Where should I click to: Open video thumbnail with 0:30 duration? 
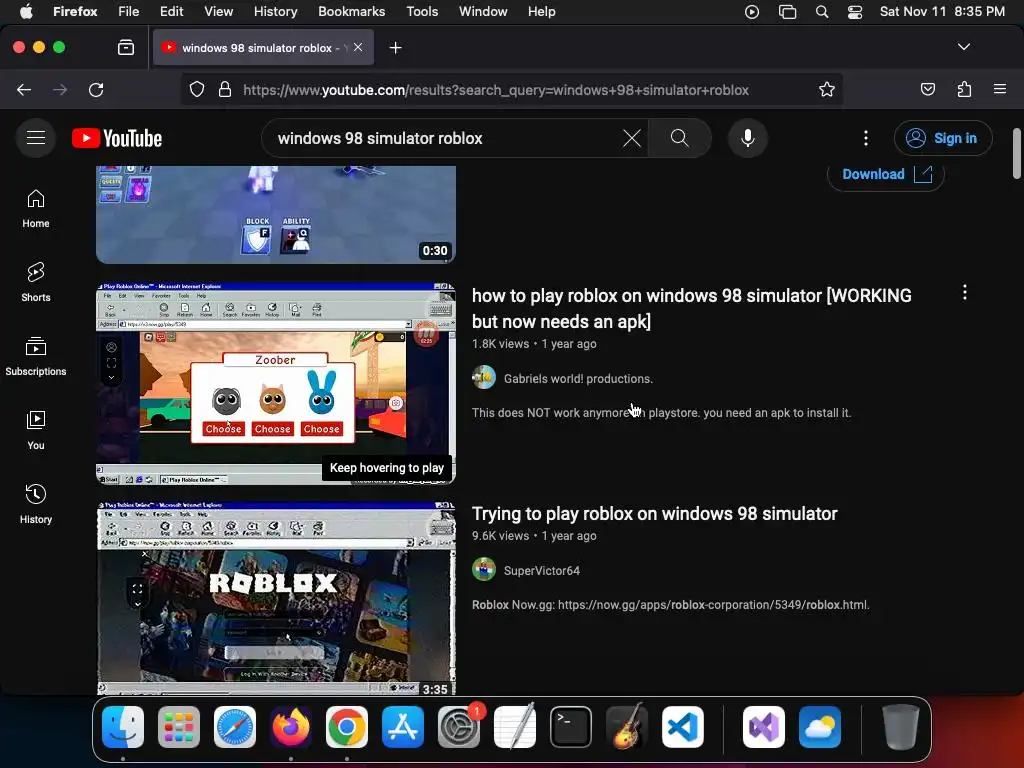[x=276, y=214]
